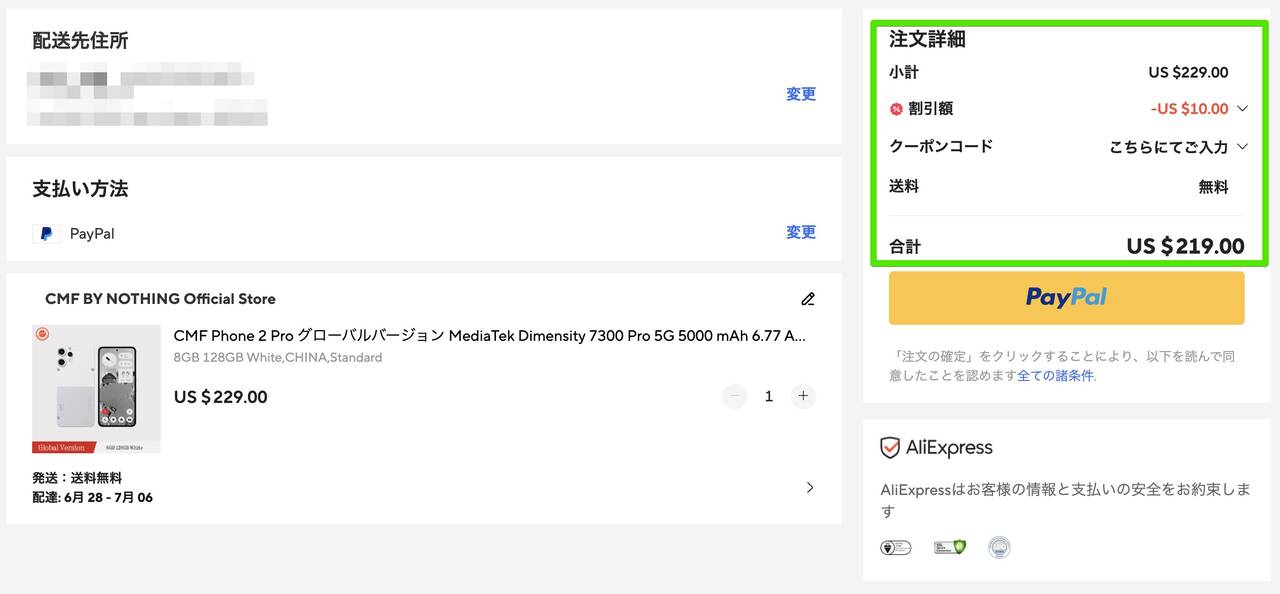Click the 小計 amount US $229.00
Screen dimensions: 1280x594
[1188, 72]
